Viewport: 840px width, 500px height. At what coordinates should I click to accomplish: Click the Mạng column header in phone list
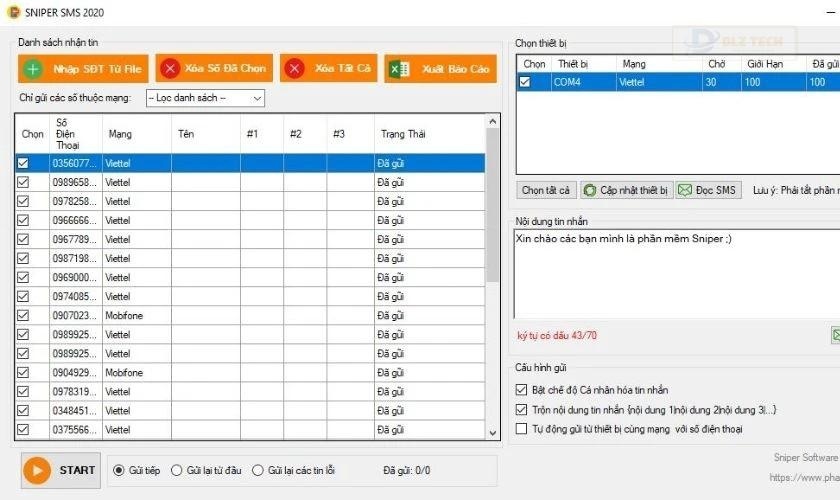pos(120,134)
